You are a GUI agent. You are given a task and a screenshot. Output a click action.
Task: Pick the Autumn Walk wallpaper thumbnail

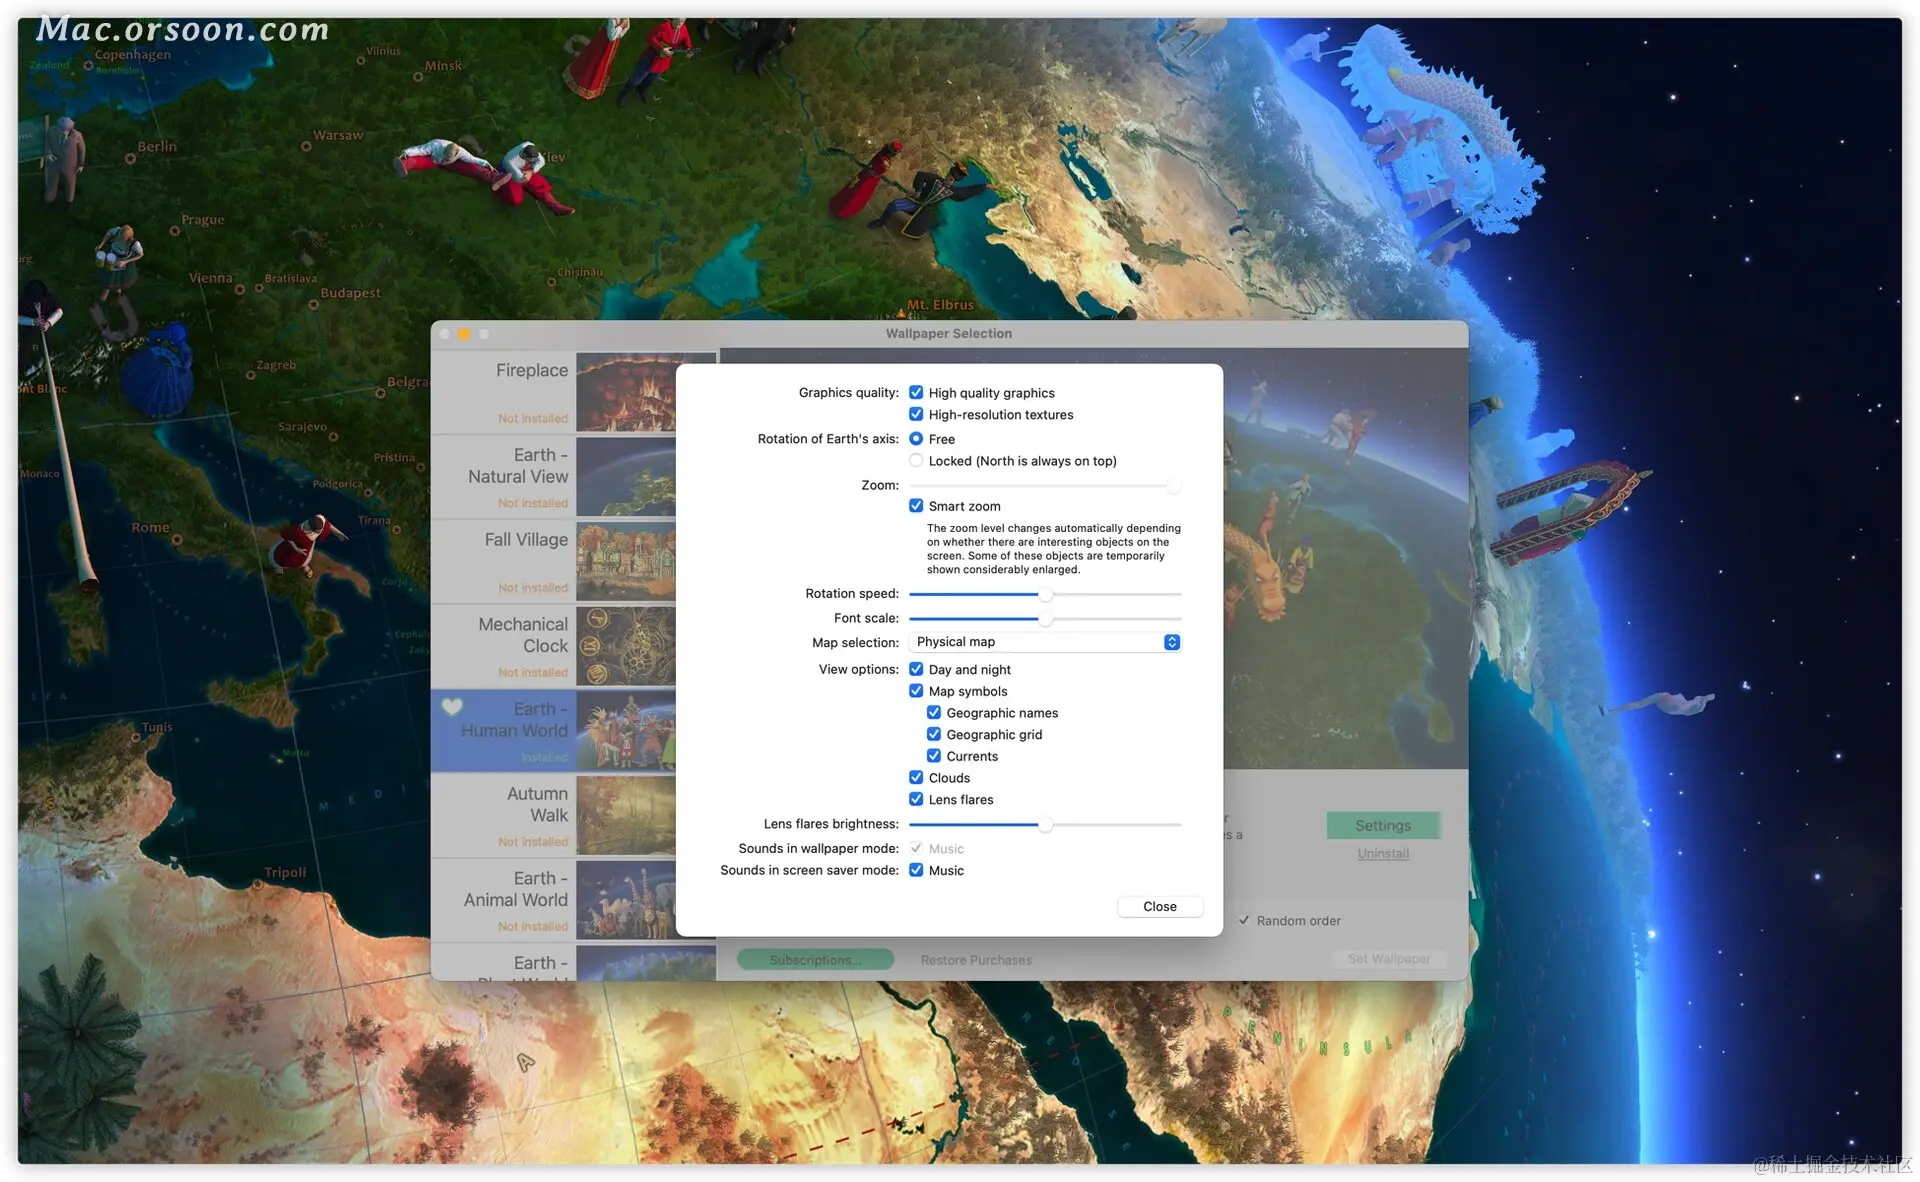[x=625, y=815]
